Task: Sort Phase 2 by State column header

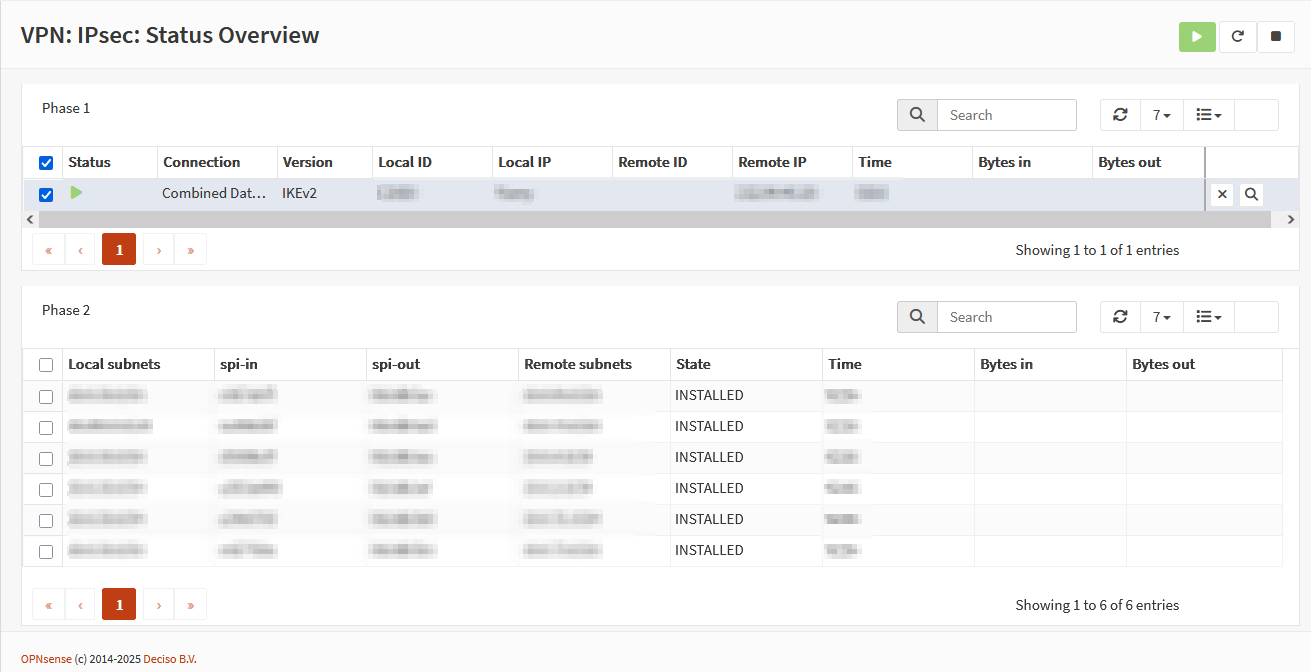Action: [693, 364]
